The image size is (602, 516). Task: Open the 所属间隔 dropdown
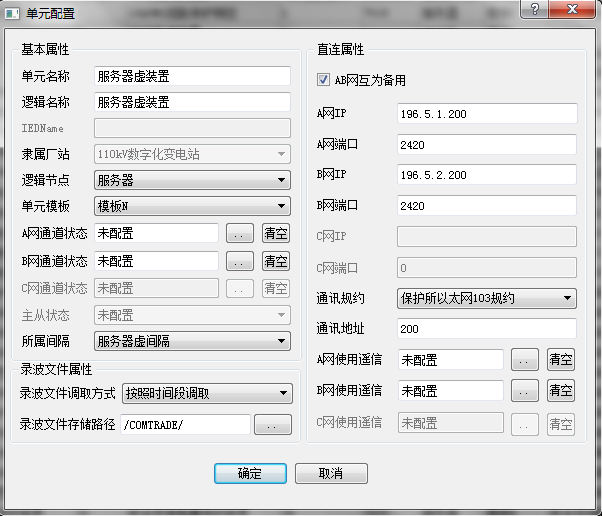point(192,342)
